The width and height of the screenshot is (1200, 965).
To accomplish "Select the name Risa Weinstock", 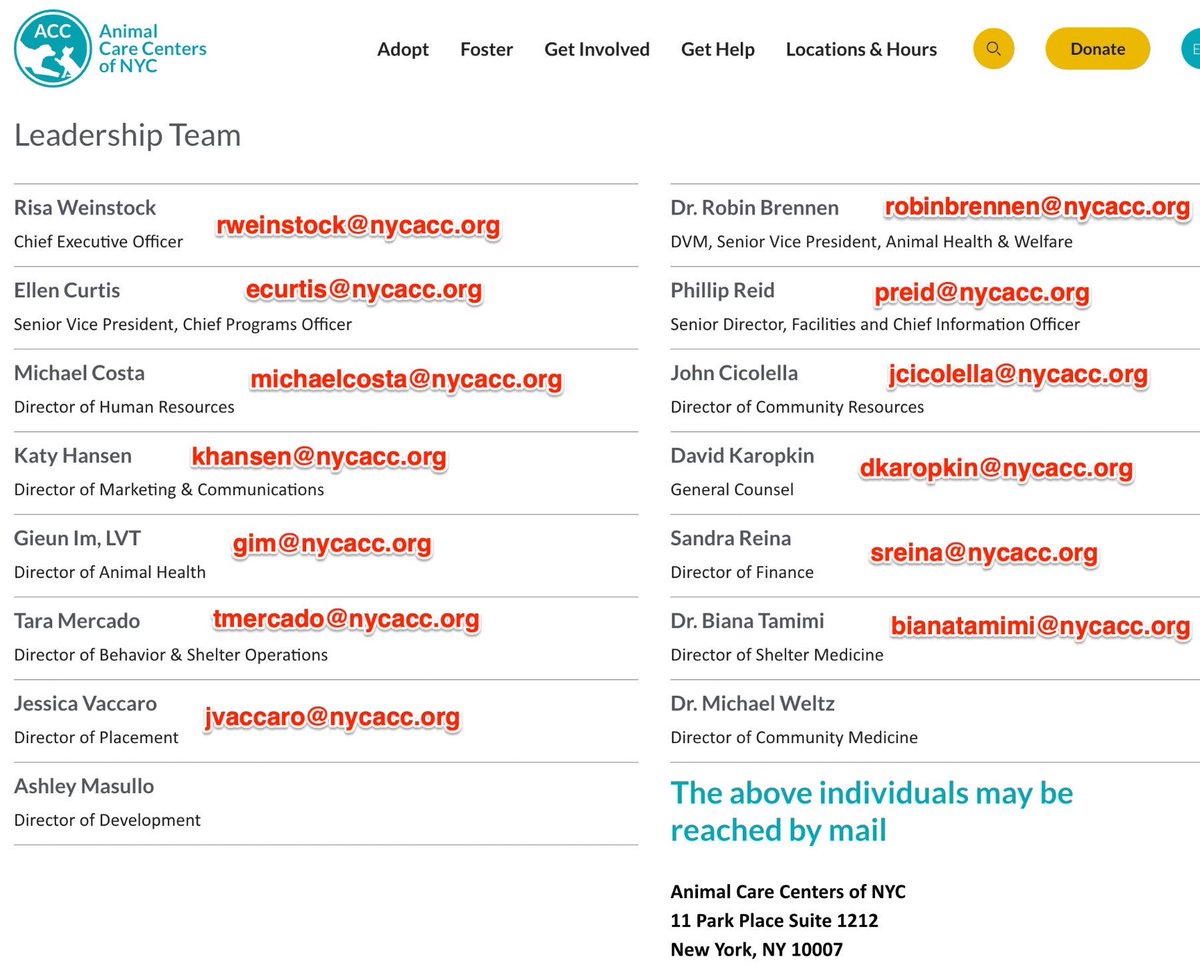I will pos(85,207).
